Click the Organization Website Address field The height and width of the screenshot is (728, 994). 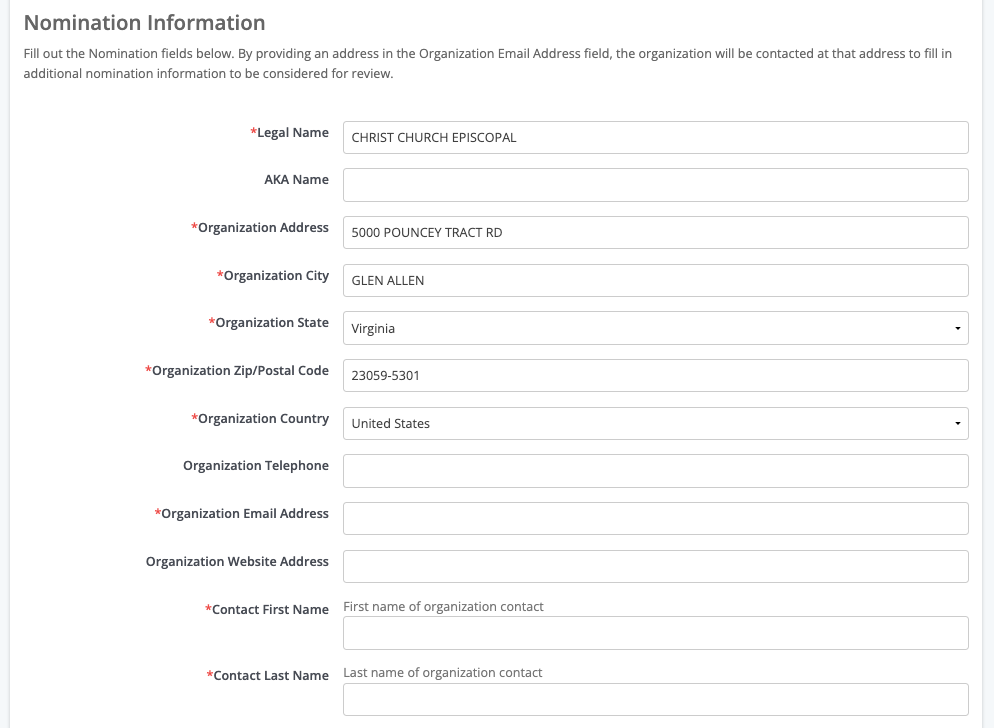point(655,566)
